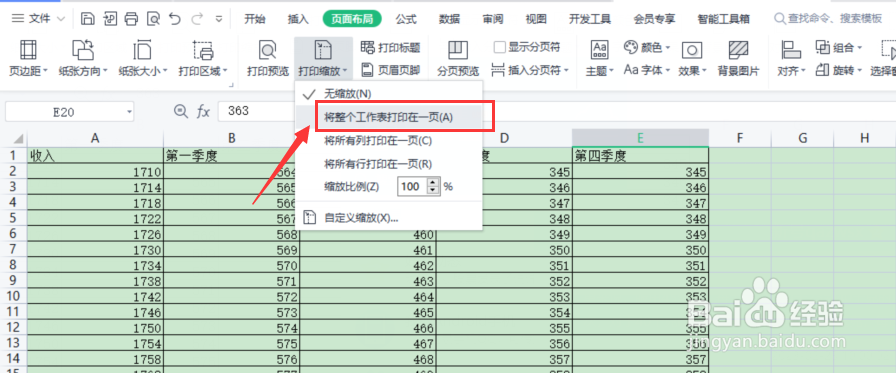
Task: Click the 打印预览 print preview button
Action: (267, 58)
